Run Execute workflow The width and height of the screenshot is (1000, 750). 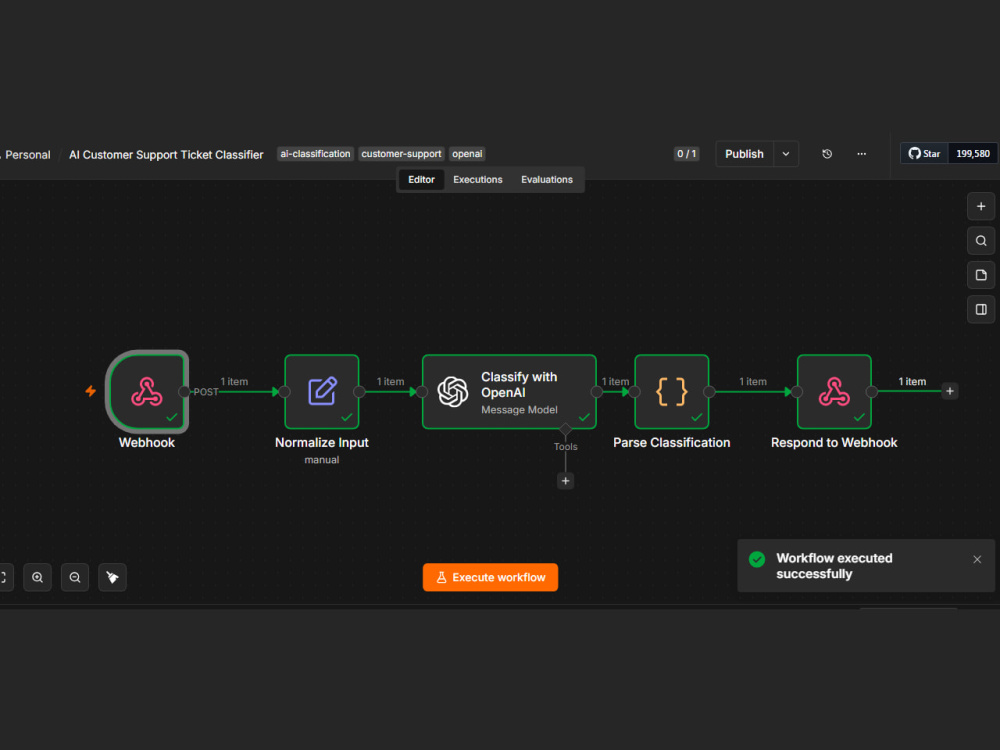(x=490, y=577)
